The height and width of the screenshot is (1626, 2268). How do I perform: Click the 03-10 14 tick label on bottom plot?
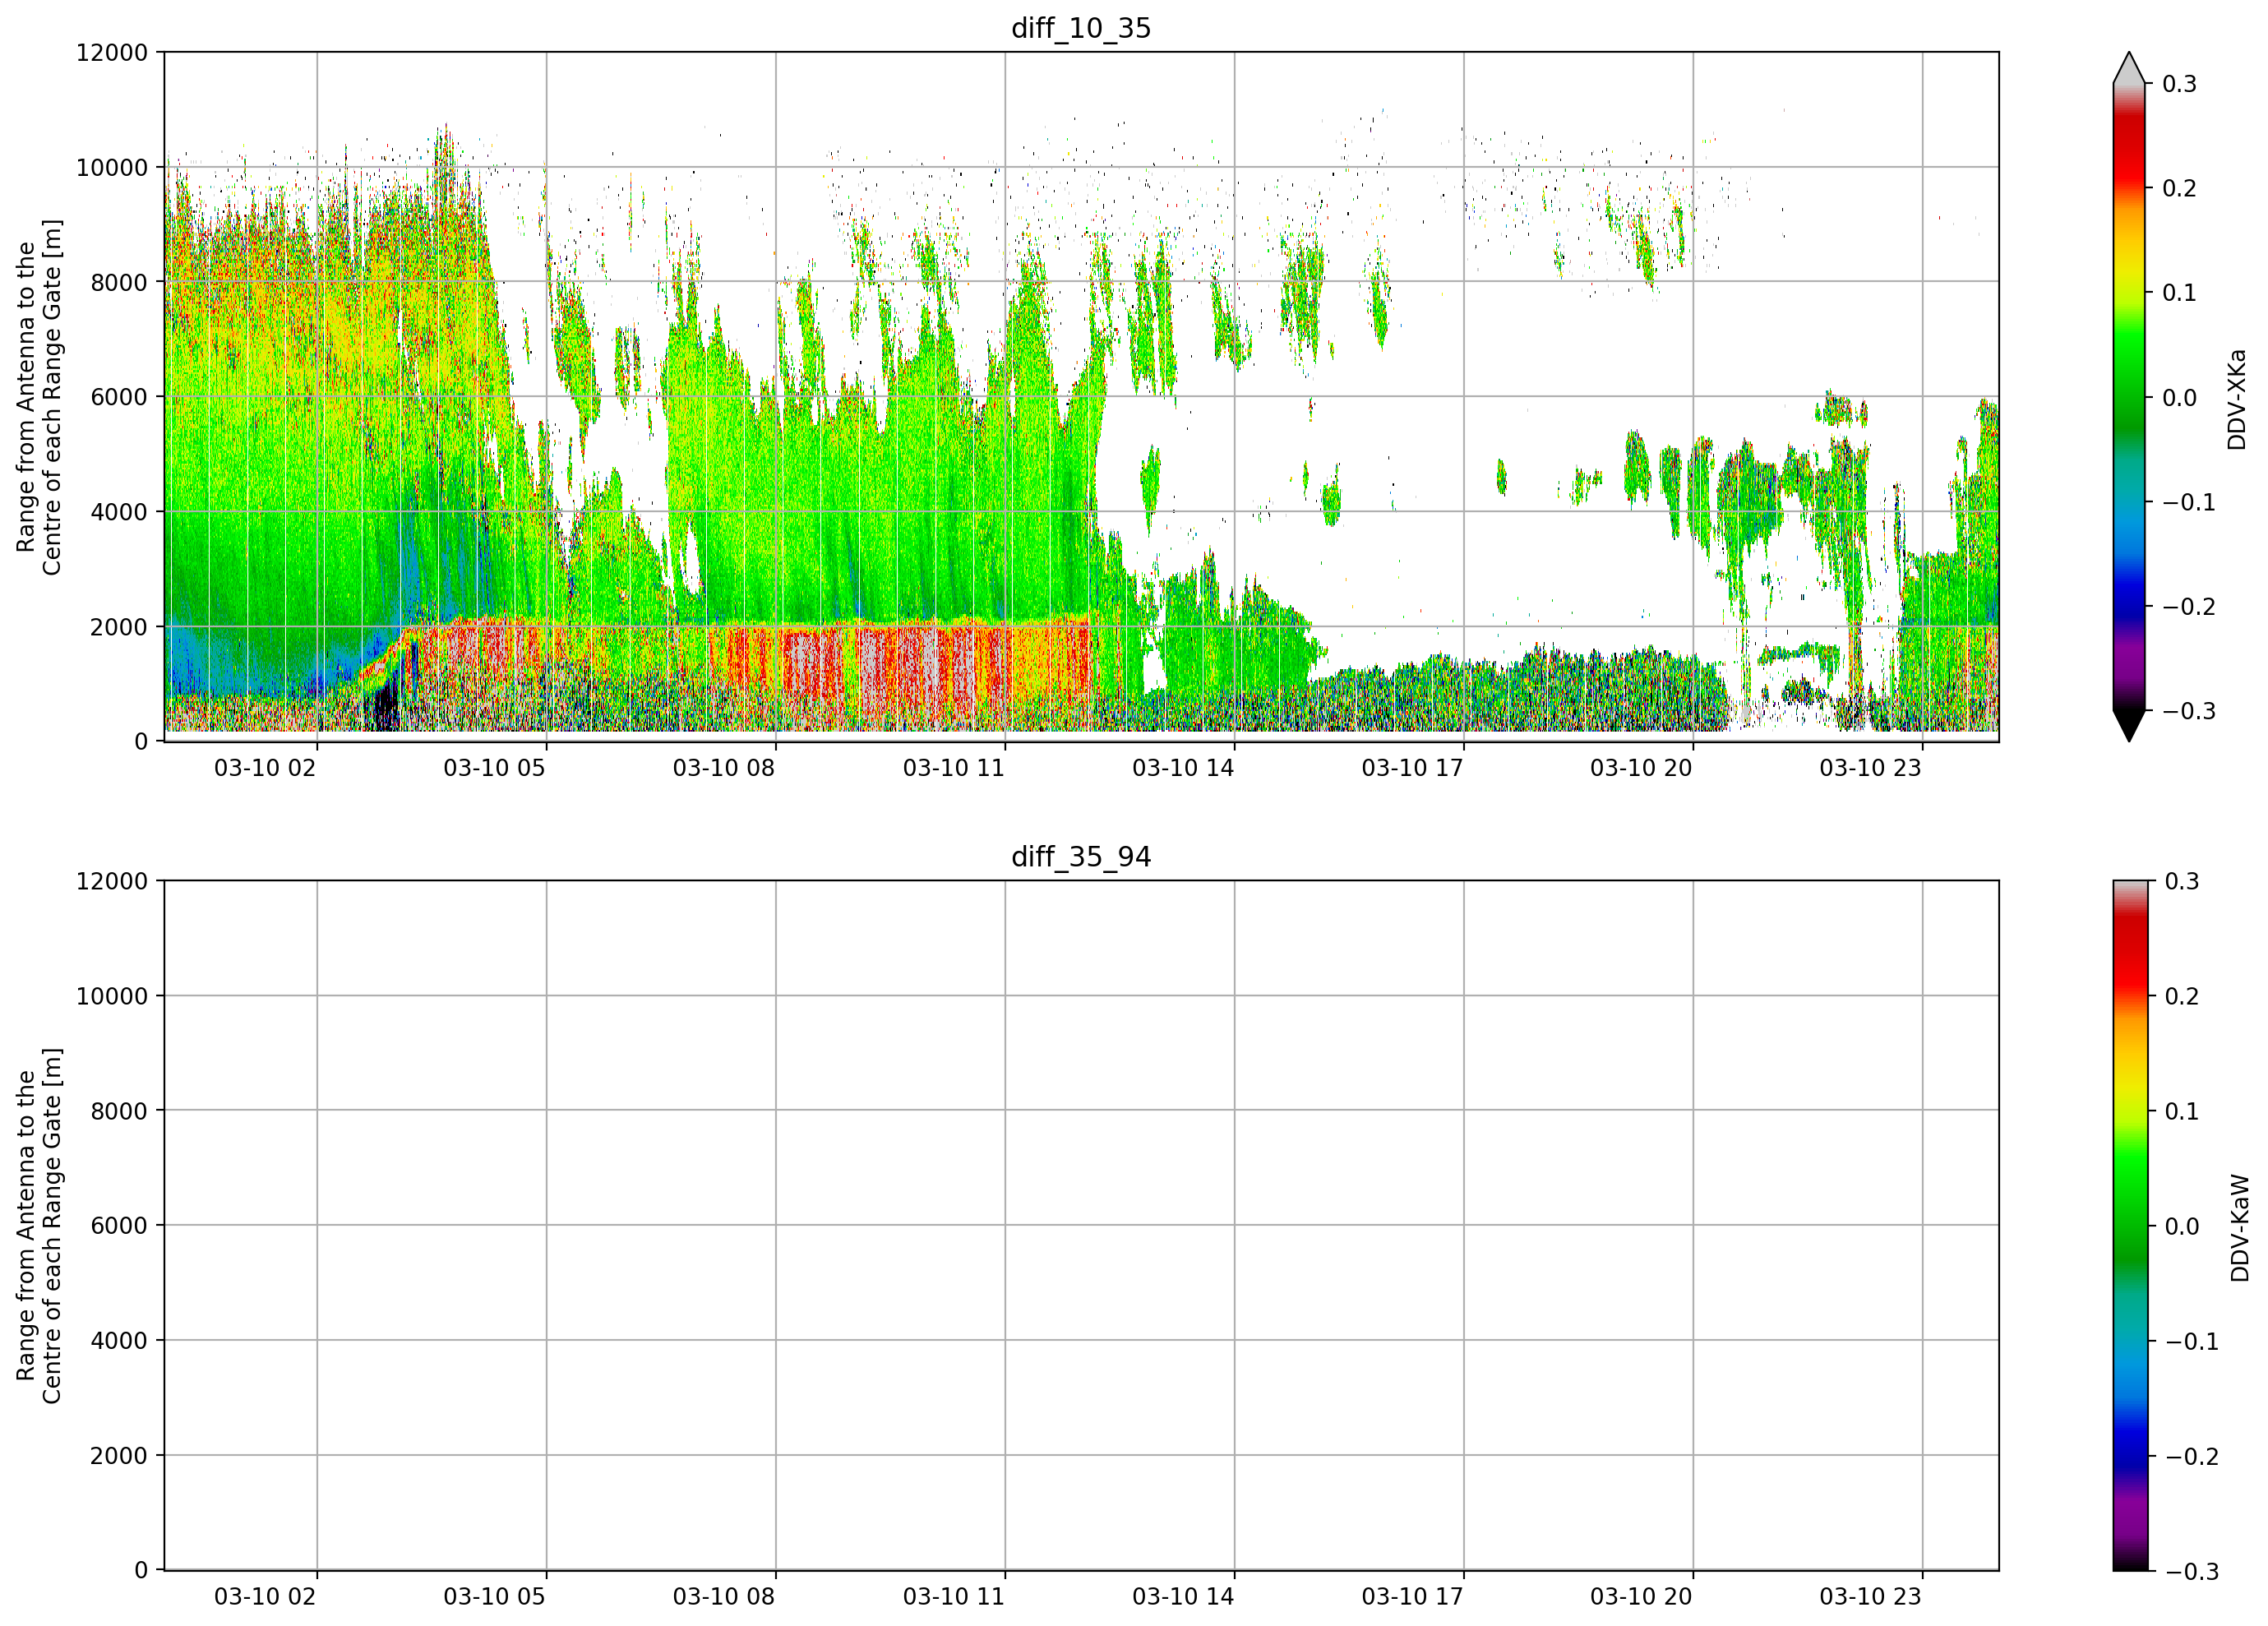pos(1183,1597)
